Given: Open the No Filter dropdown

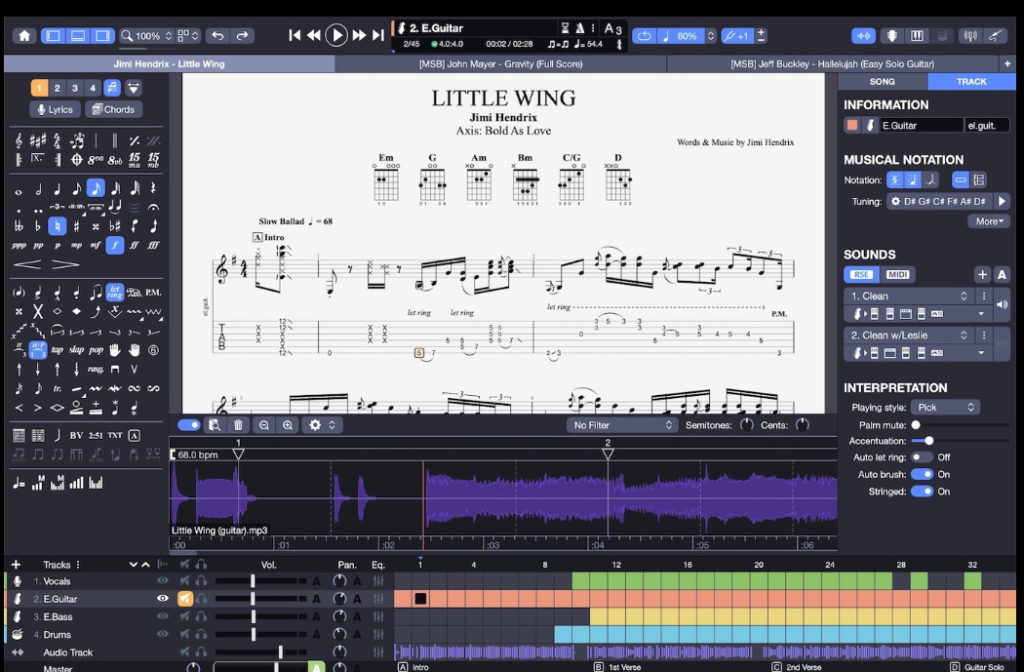Looking at the screenshot, I should [x=622, y=425].
